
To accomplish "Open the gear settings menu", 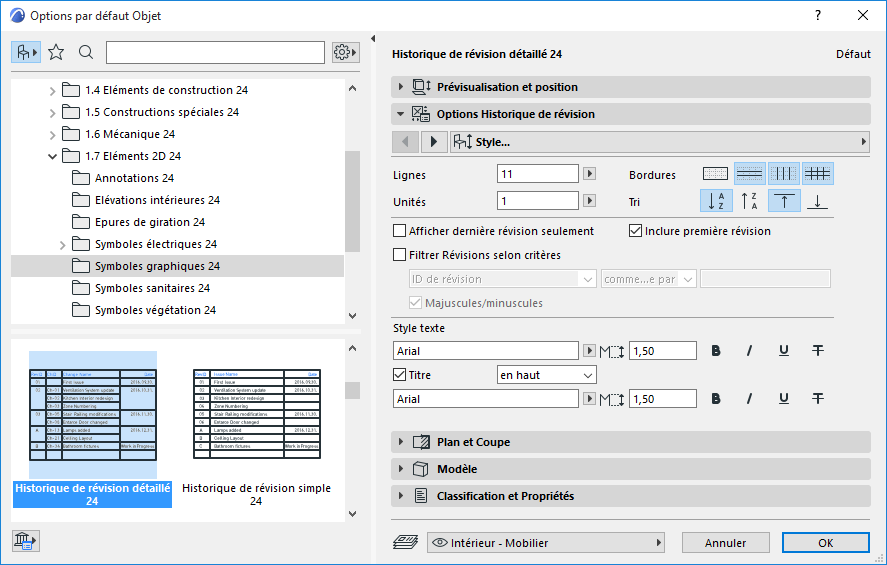I will 345,53.
